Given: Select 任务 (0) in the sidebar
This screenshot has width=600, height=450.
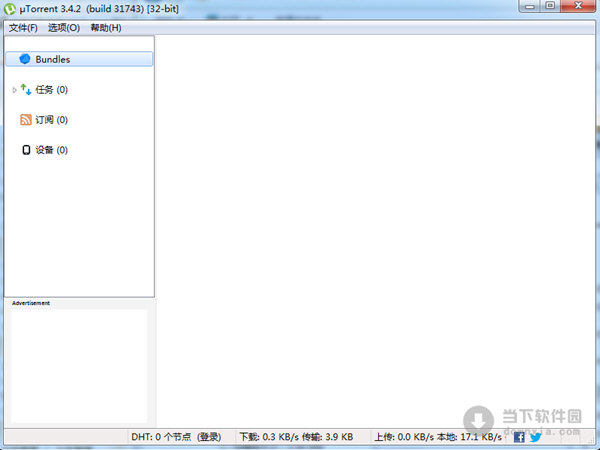Looking at the screenshot, I should coord(52,90).
